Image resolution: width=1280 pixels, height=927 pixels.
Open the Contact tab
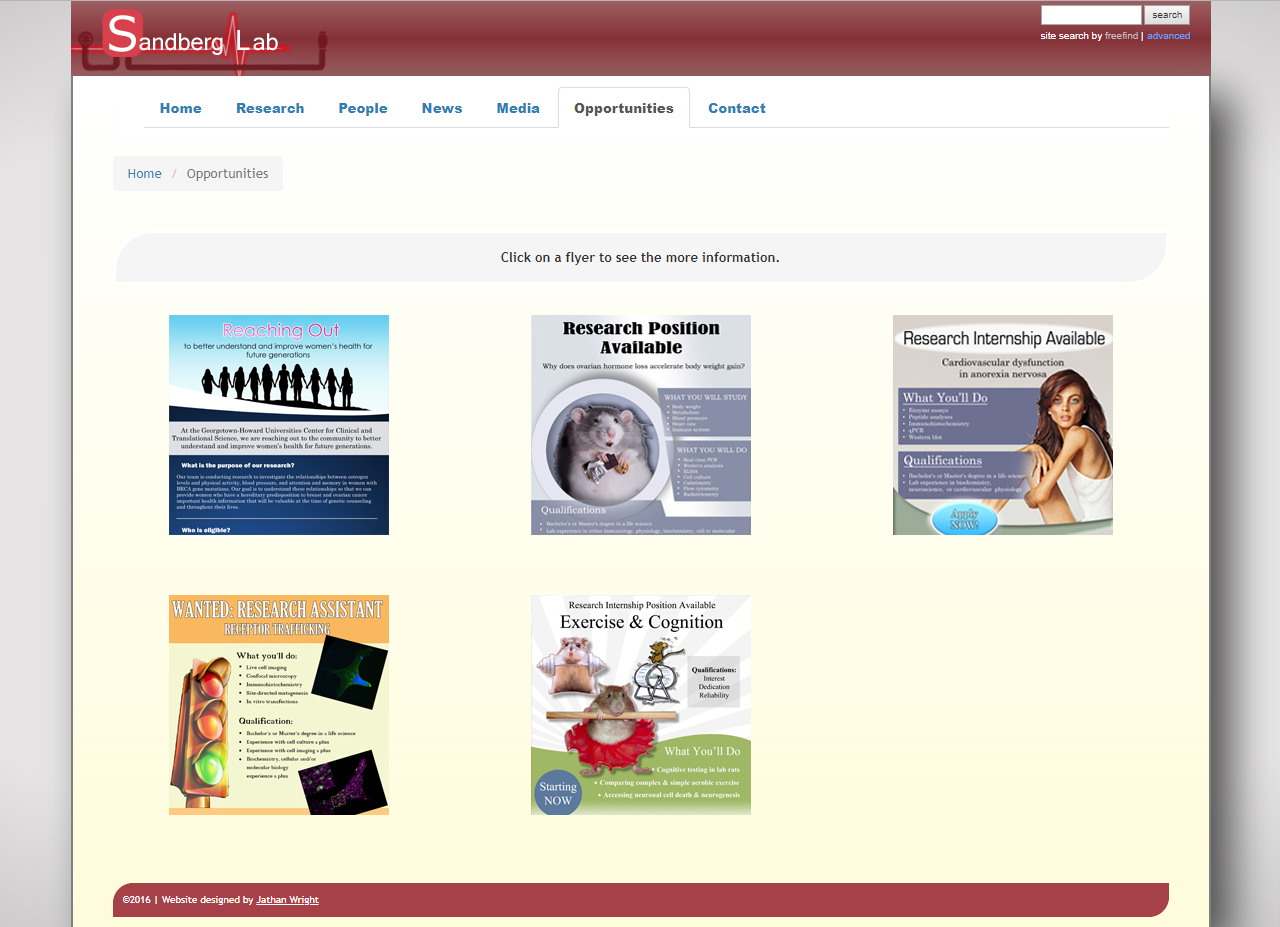[736, 108]
